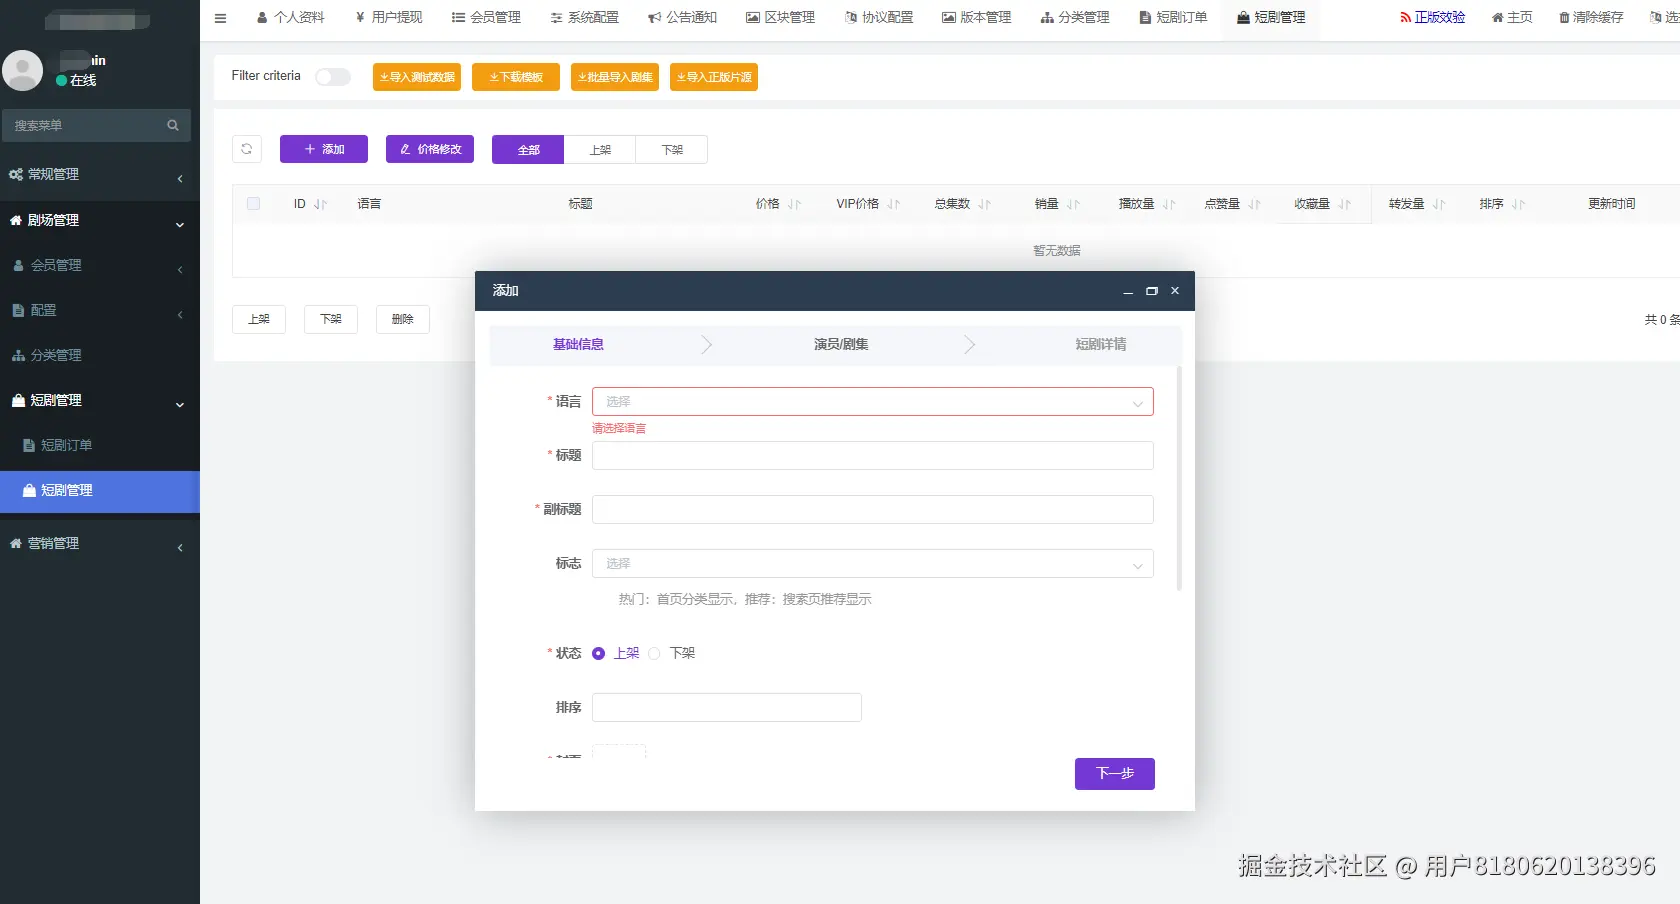This screenshot has height=904, width=1680.
Task: Click the sort arrows next to 销量
Action: coord(1073,204)
